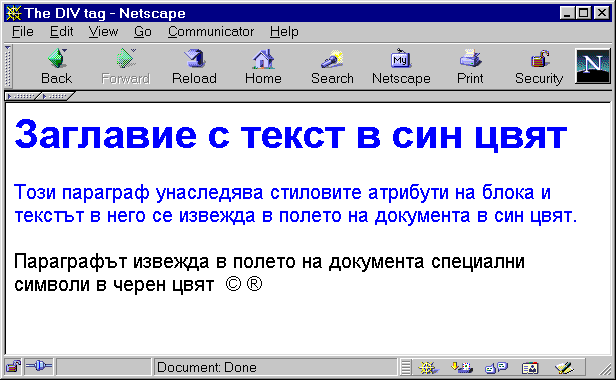The width and height of the screenshot is (616, 380).
Task: Click the padlock security icon in status bar
Action: pyautogui.click(x=13, y=367)
